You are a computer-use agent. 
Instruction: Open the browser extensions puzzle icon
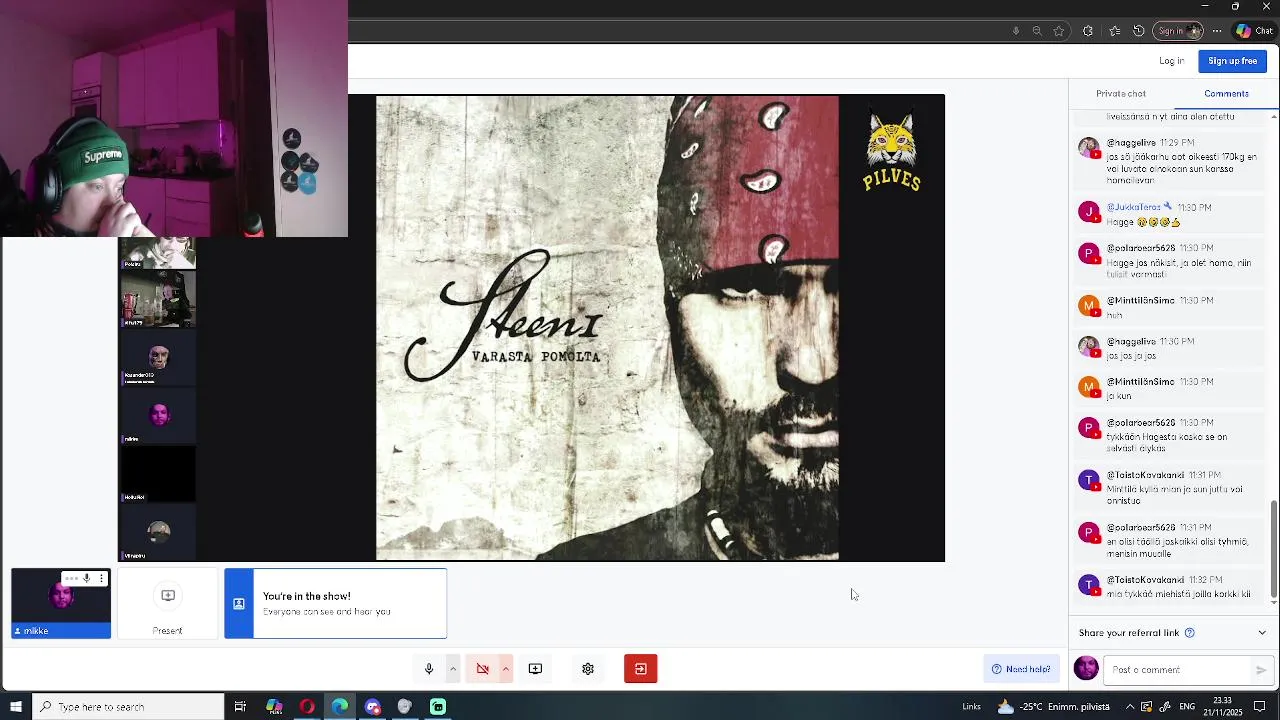tap(1088, 31)
